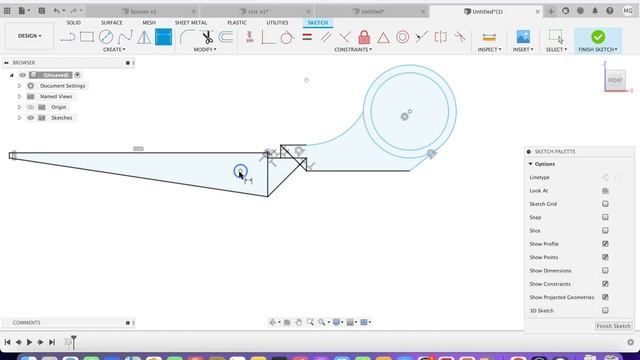Click the Save icon
640x360 pixels.
click(42, 11)
